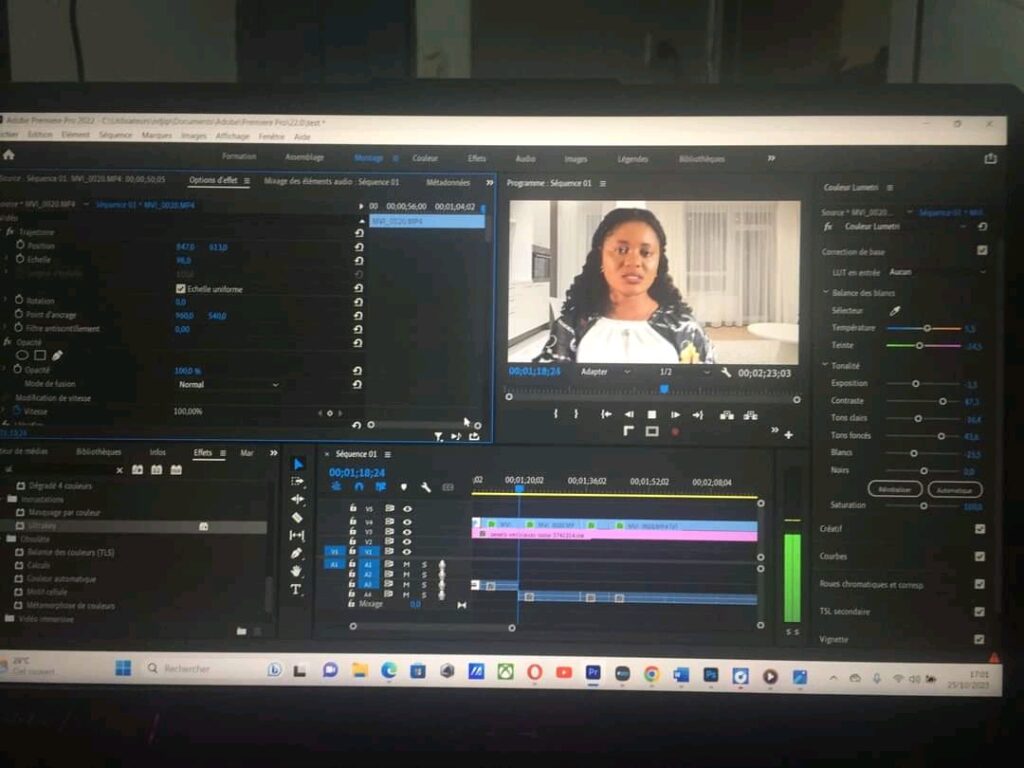
Task: Select the Hand tool
Action: 296,571
